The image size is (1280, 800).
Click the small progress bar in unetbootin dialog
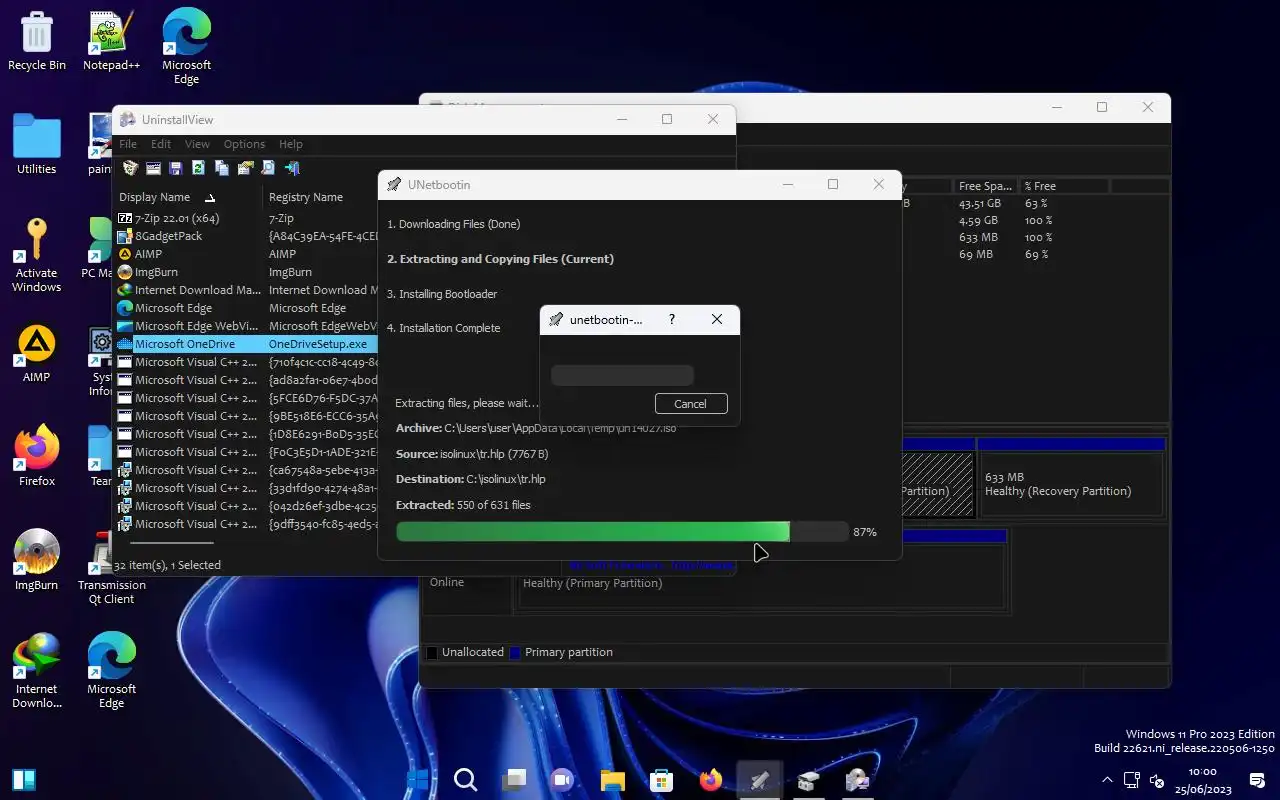[622, 376]
